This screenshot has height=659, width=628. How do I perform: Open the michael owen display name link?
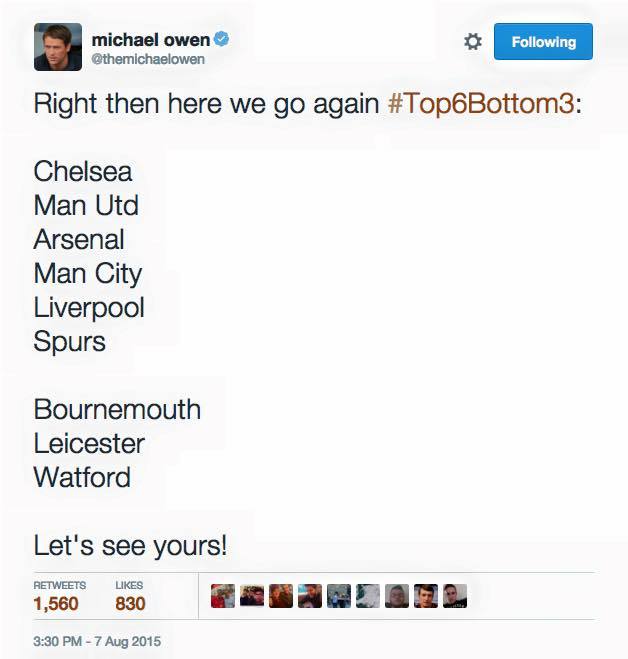pos(150,40)
